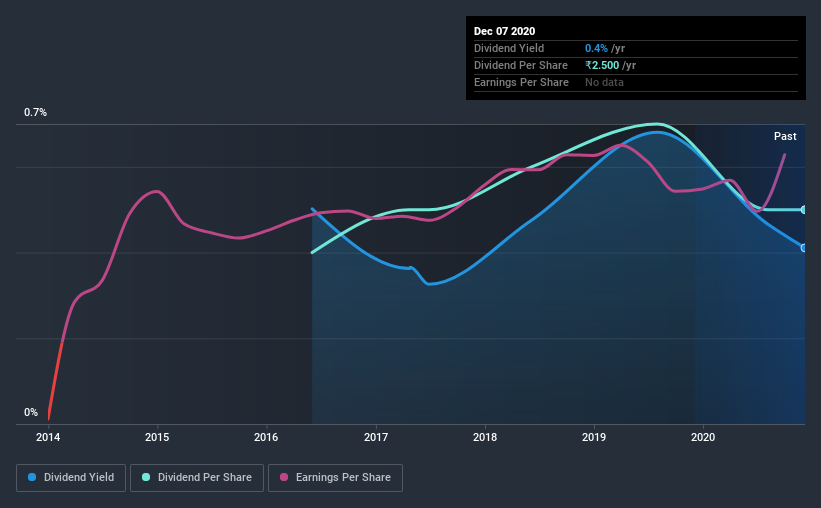Click the 2017 x-axis label
This screenshot has height=508, width=821.
point(376,437)
